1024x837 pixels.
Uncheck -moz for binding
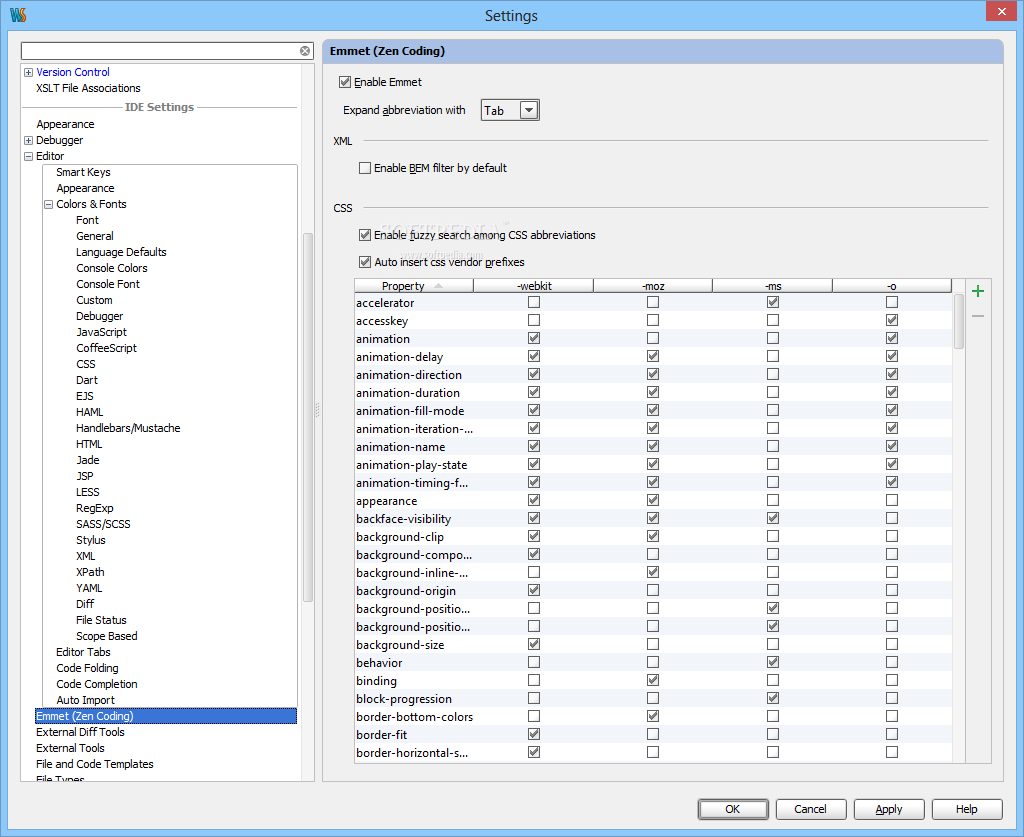653,680
